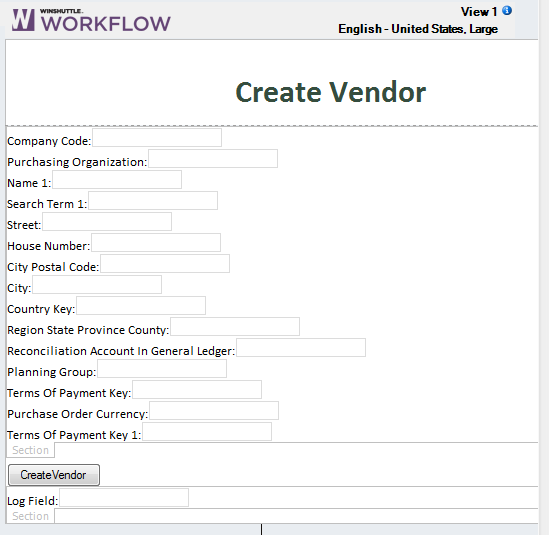This screenshot has width=549, height=535.
Task: Click the Create Vendor button
Action: point(54,475)
